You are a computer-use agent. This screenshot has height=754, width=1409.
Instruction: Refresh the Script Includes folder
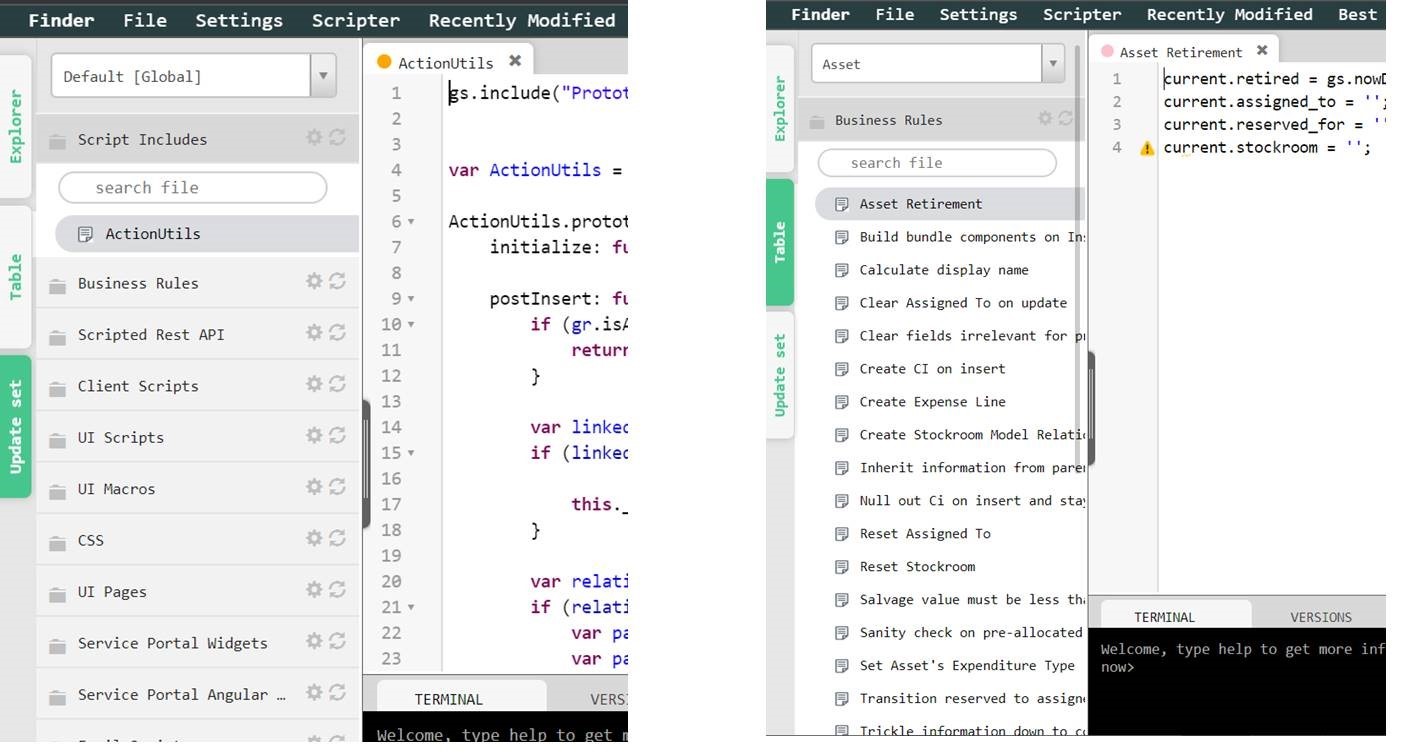337,138
